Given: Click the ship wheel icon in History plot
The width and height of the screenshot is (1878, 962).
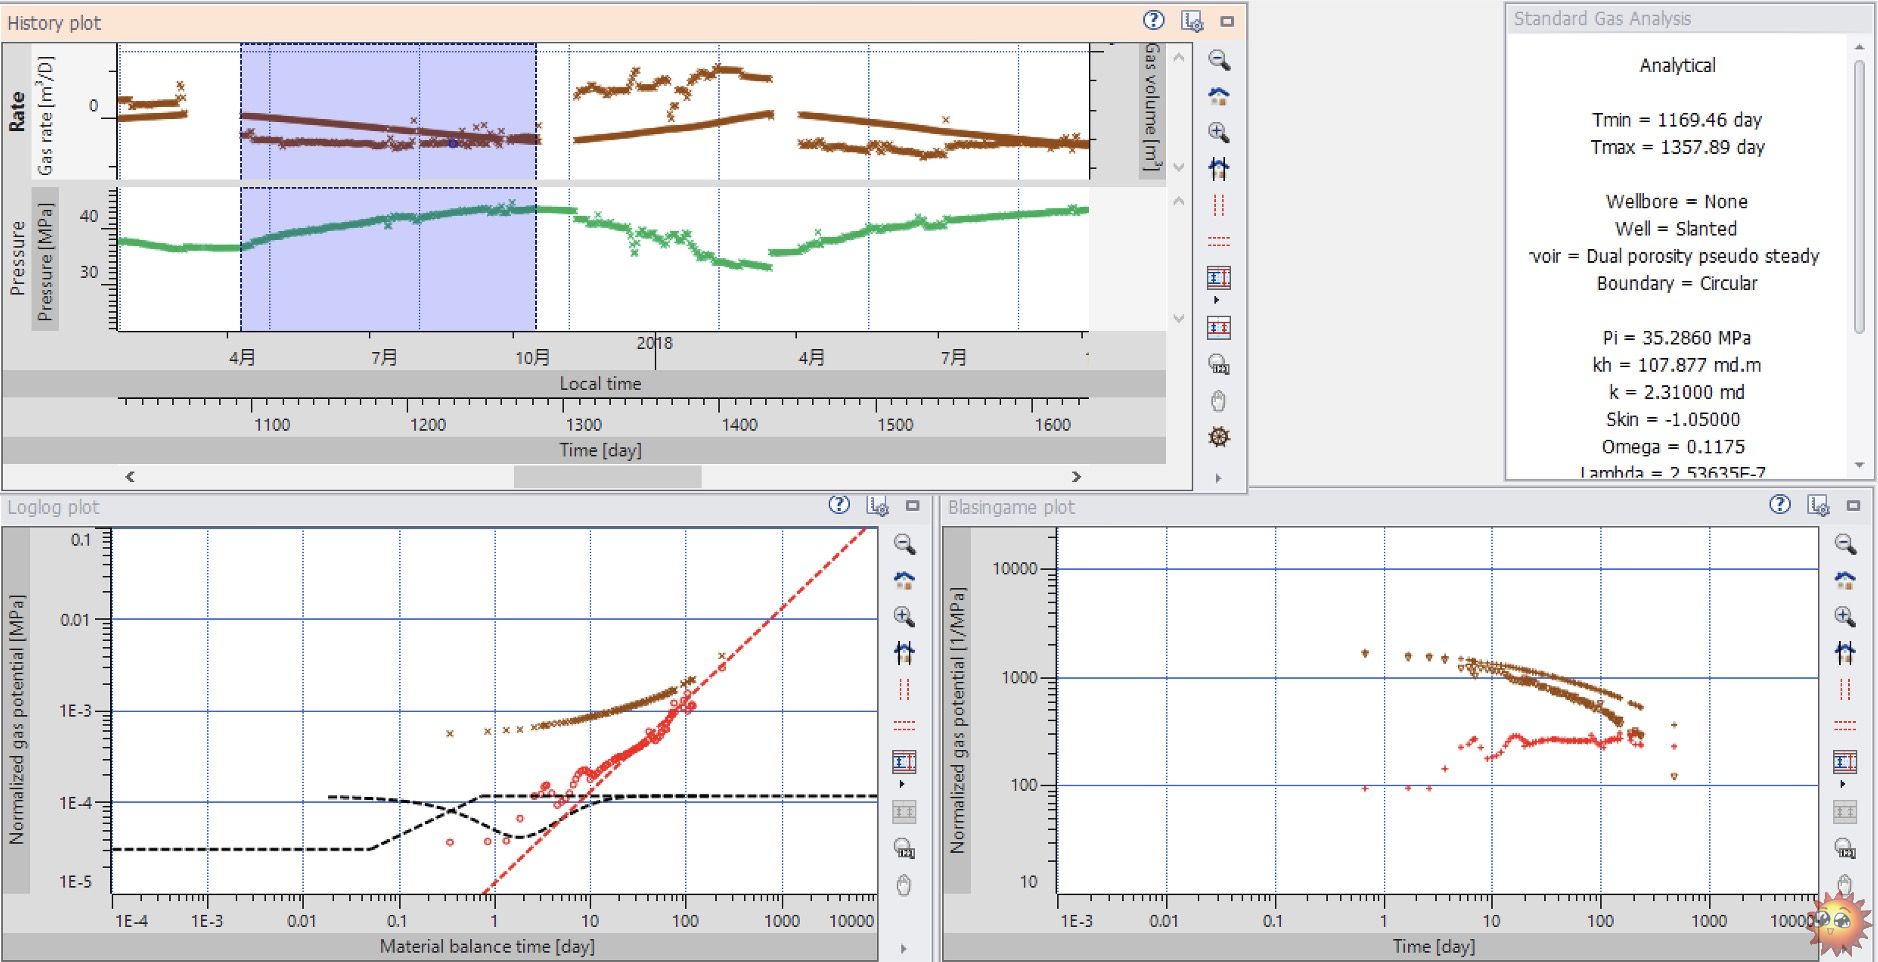Looking at the screenshot, I should tap(1219, 437).
